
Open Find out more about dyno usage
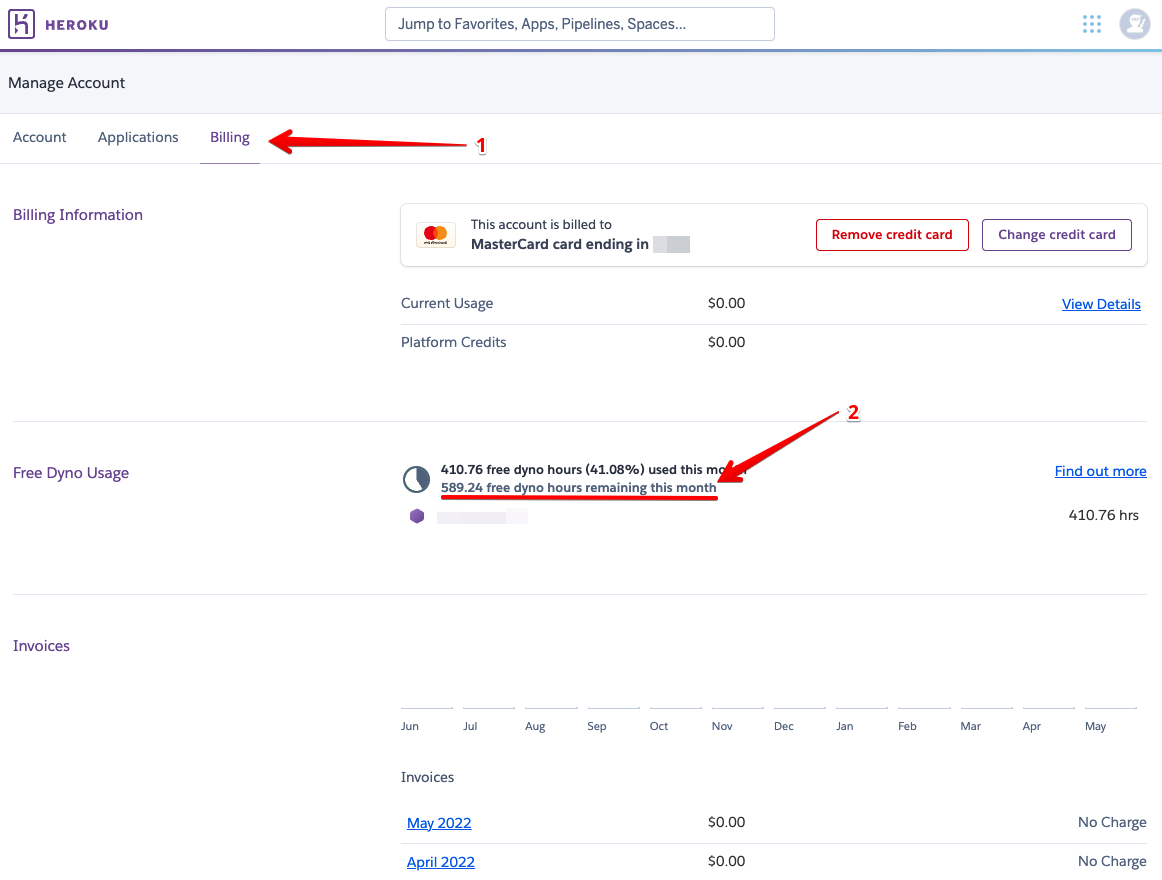1100,471
